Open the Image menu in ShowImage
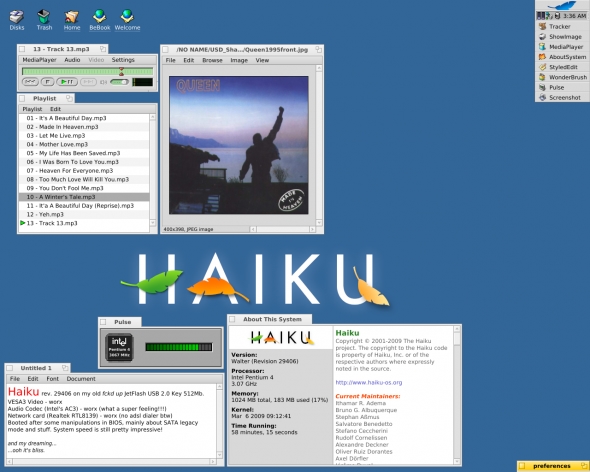 coord(239,60)
